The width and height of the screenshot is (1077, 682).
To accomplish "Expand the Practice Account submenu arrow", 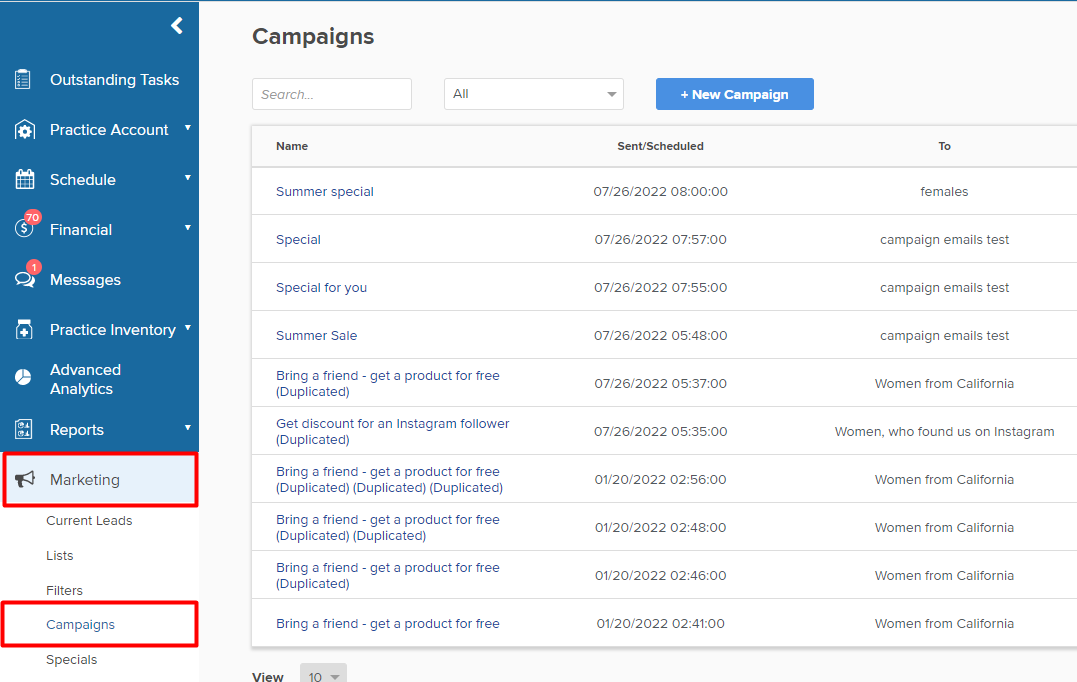I will coord(187,128).
